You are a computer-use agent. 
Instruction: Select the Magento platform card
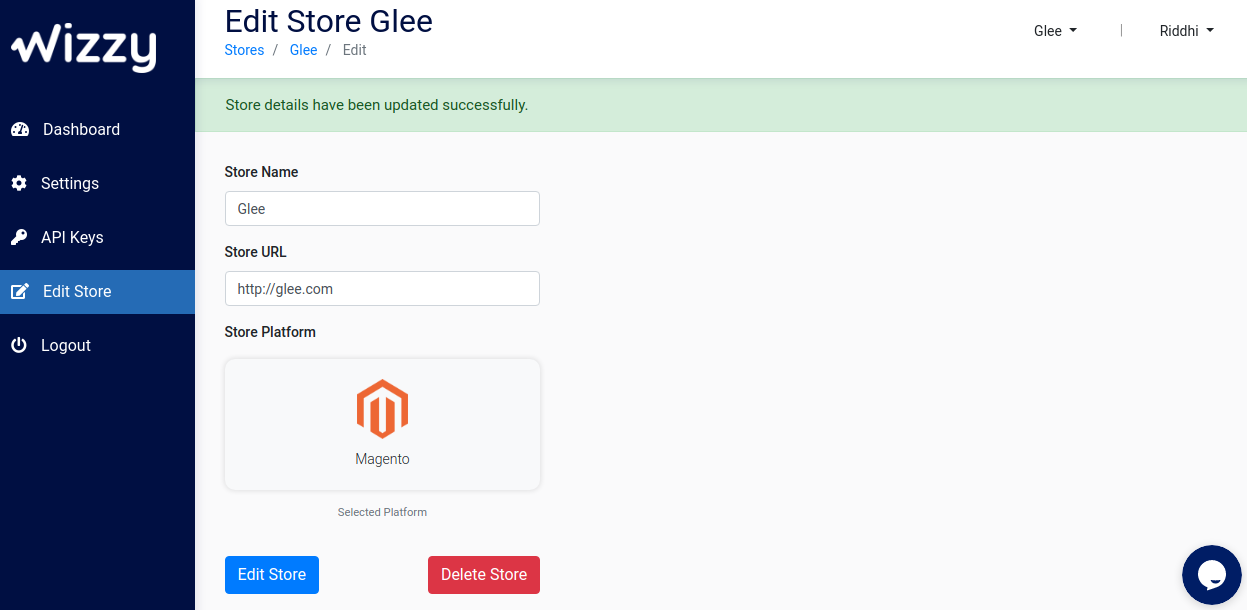tap(382, 424)
